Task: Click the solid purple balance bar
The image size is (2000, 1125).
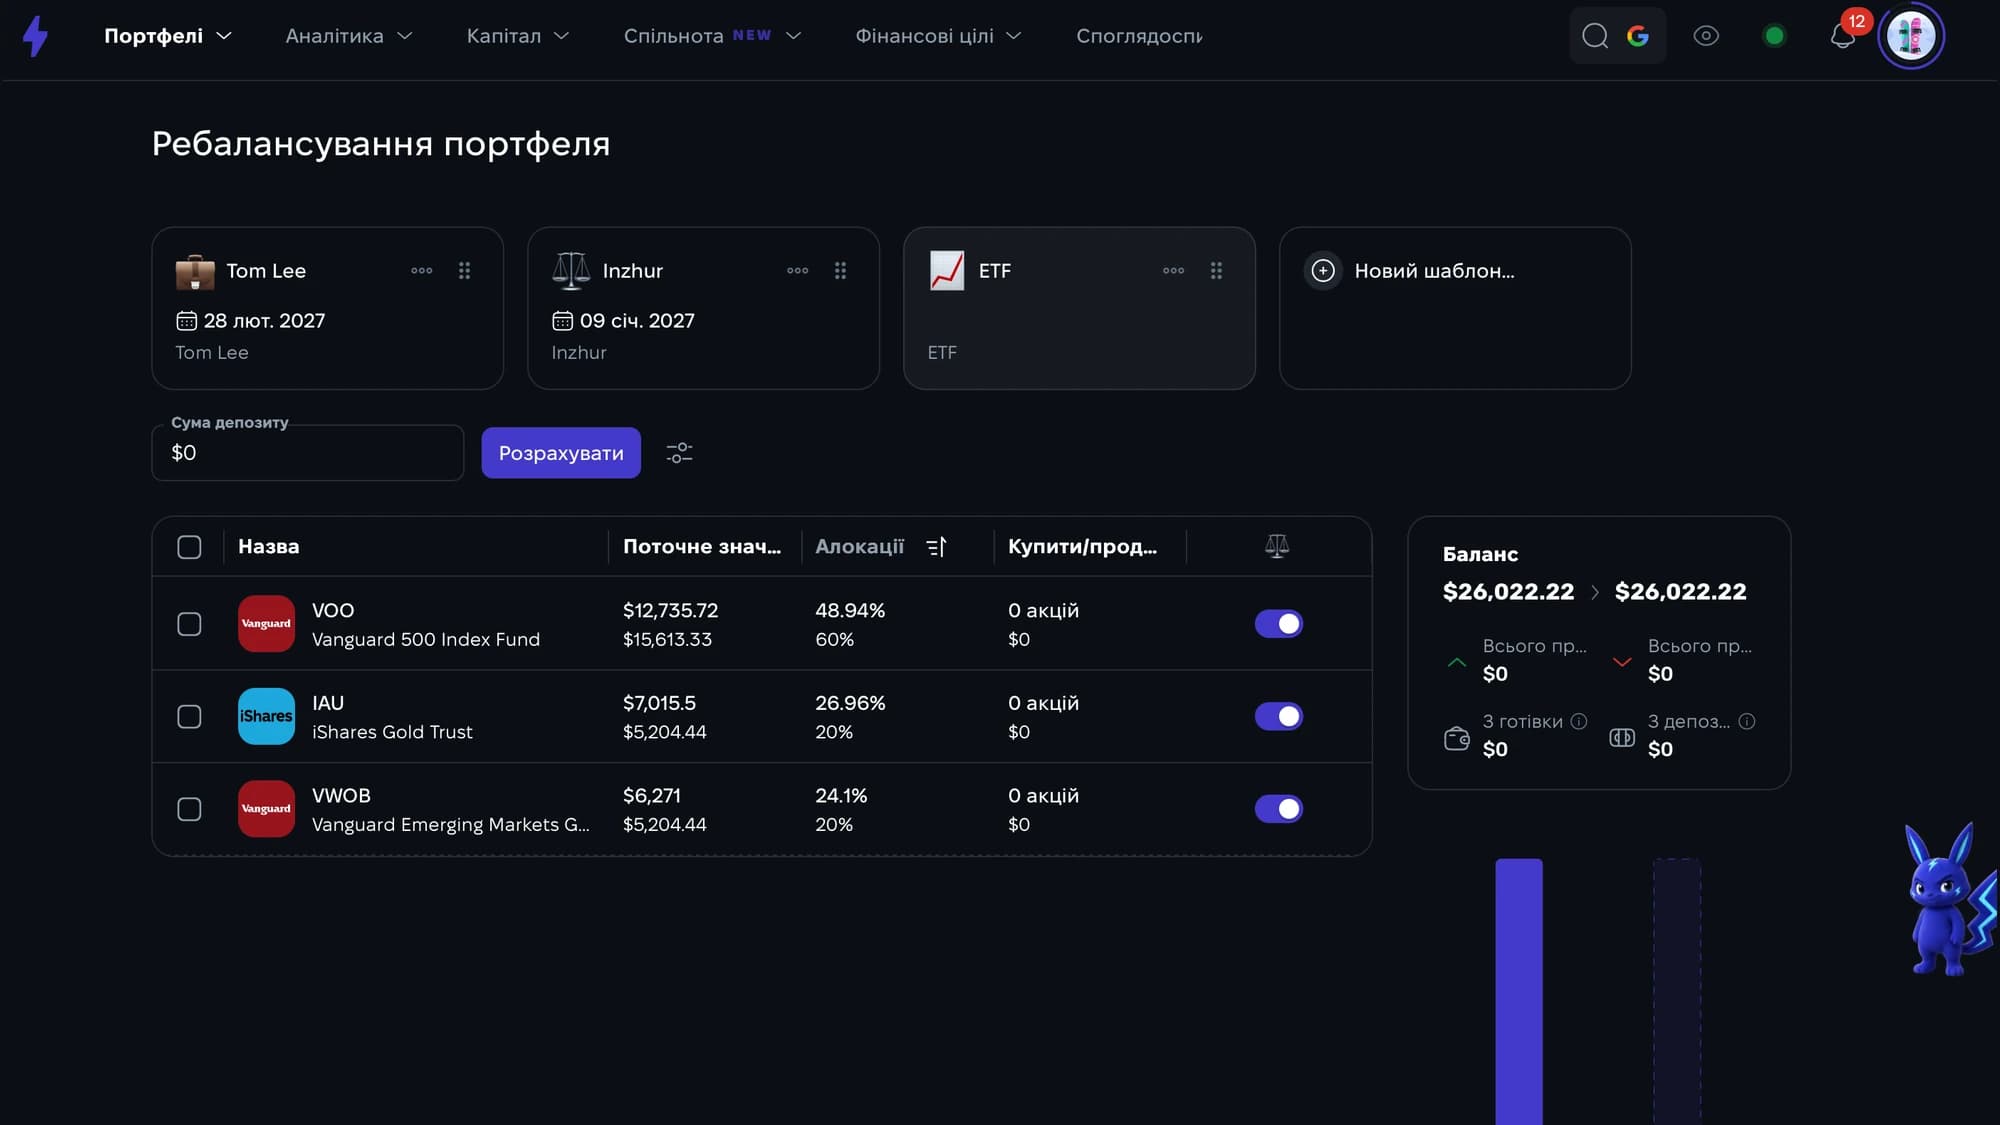Action: coord(1519,991)
